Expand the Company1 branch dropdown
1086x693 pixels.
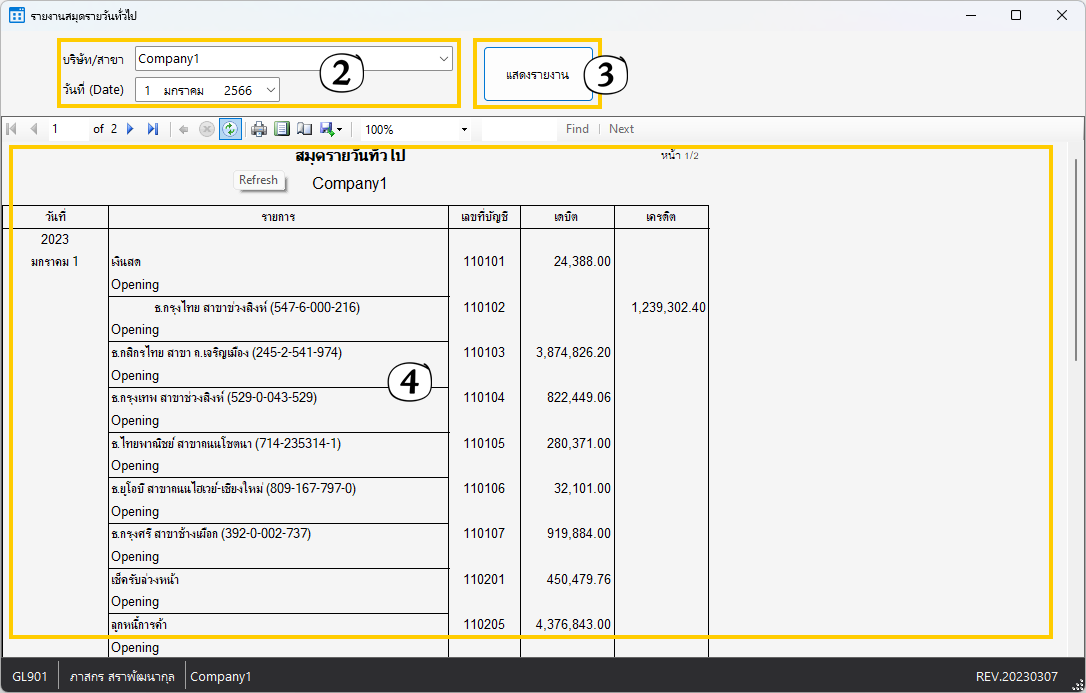coord(444,59)
